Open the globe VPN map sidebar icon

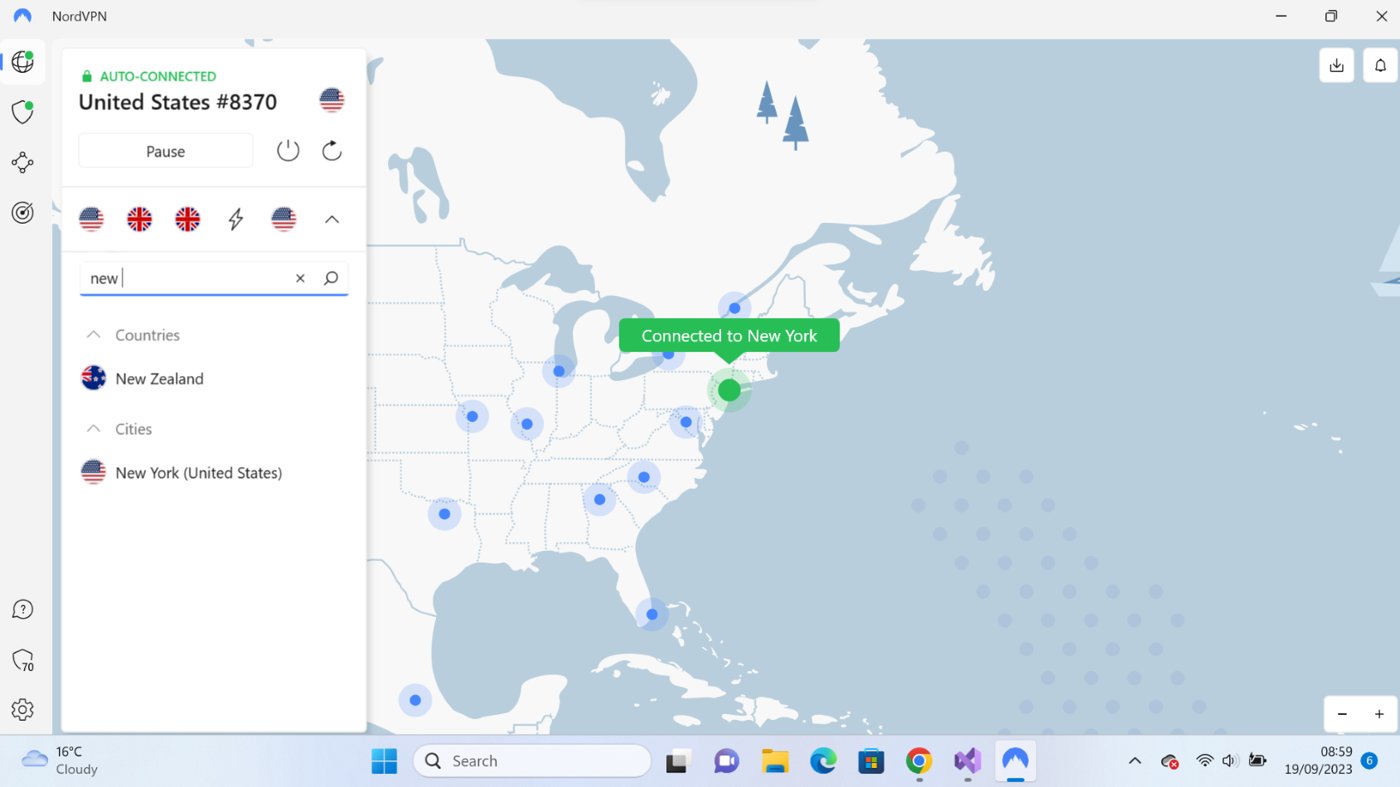point(22,62)
